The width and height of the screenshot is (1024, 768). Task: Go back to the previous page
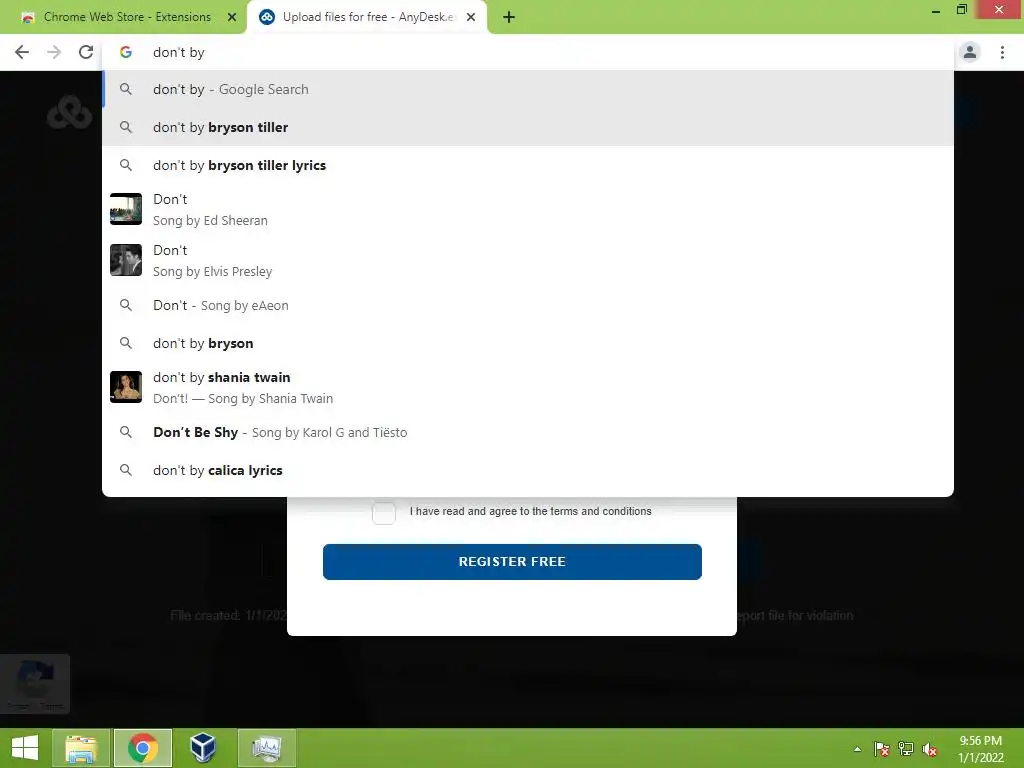click(x=22, y=52)
